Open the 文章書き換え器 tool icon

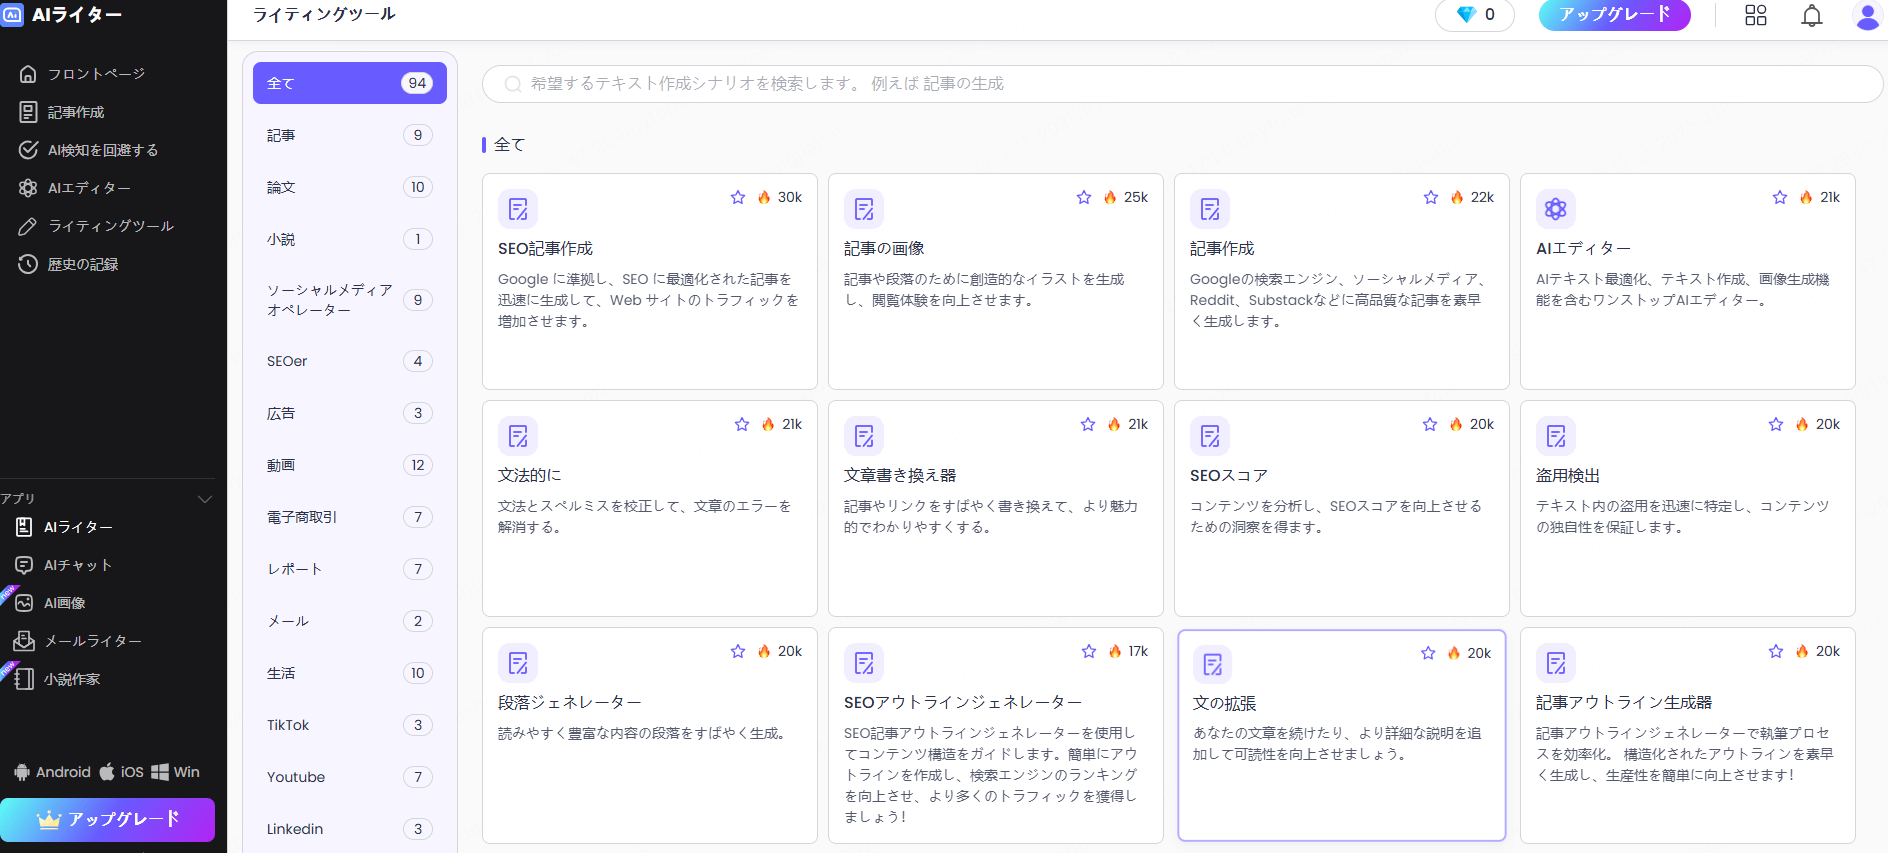click(x=864, y=436)
